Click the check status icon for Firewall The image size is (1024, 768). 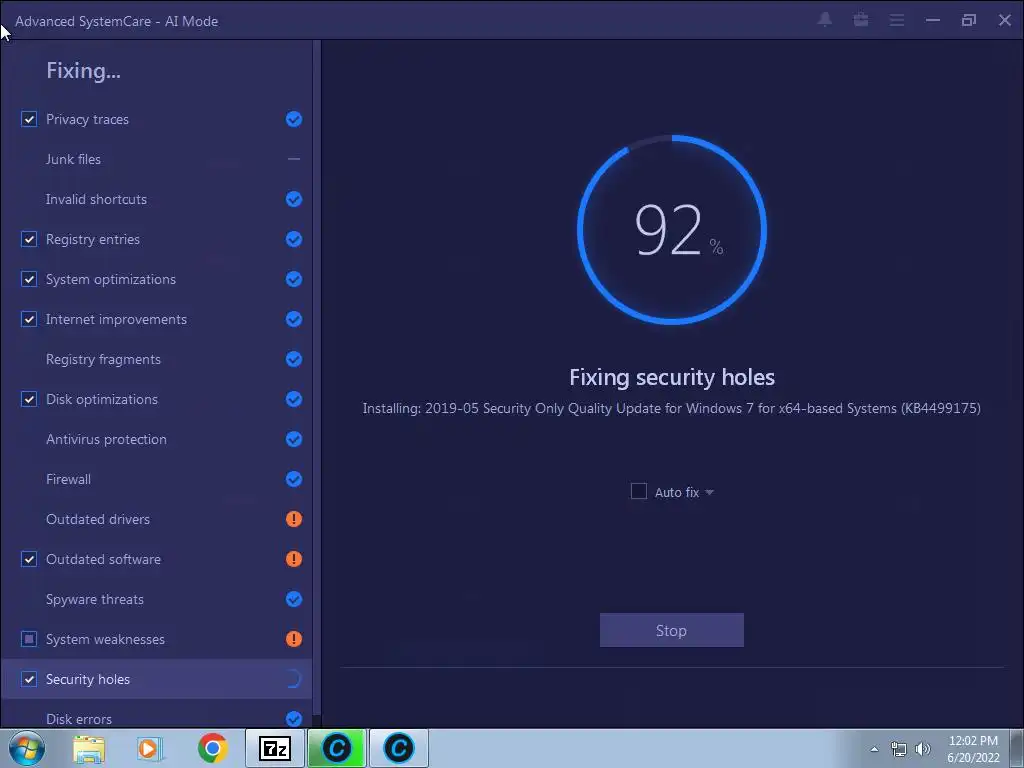[x=294, y=479]
